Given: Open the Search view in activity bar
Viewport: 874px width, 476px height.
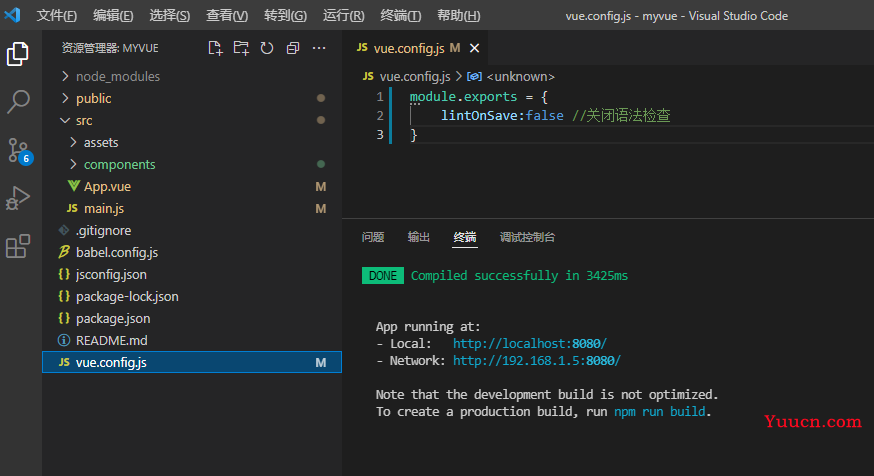Looking at the screenshot, I should coord(18,102).
